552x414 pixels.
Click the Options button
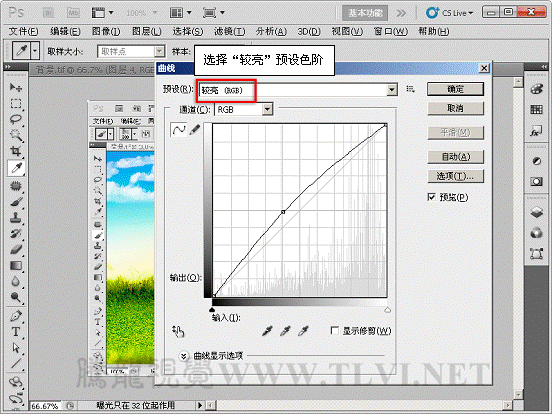(x=456, y=176)
